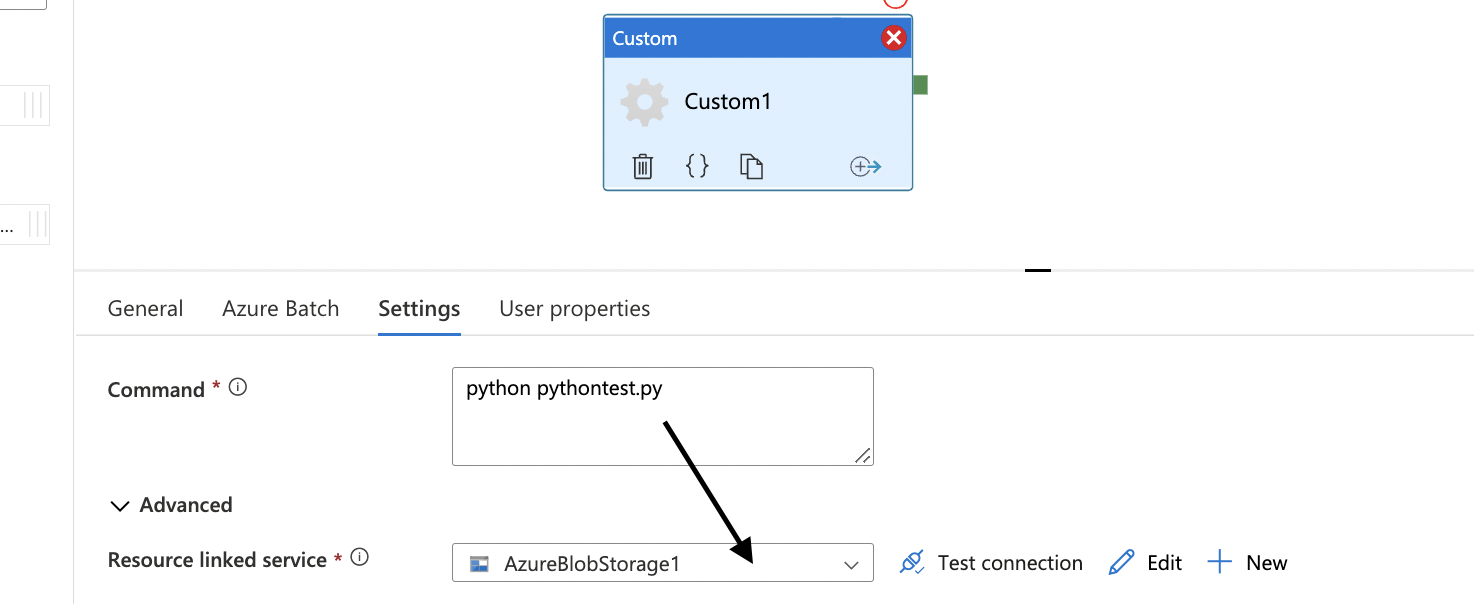1474x604 pixels.
Task: Switch to the General tab
Action: click(144, 308)
